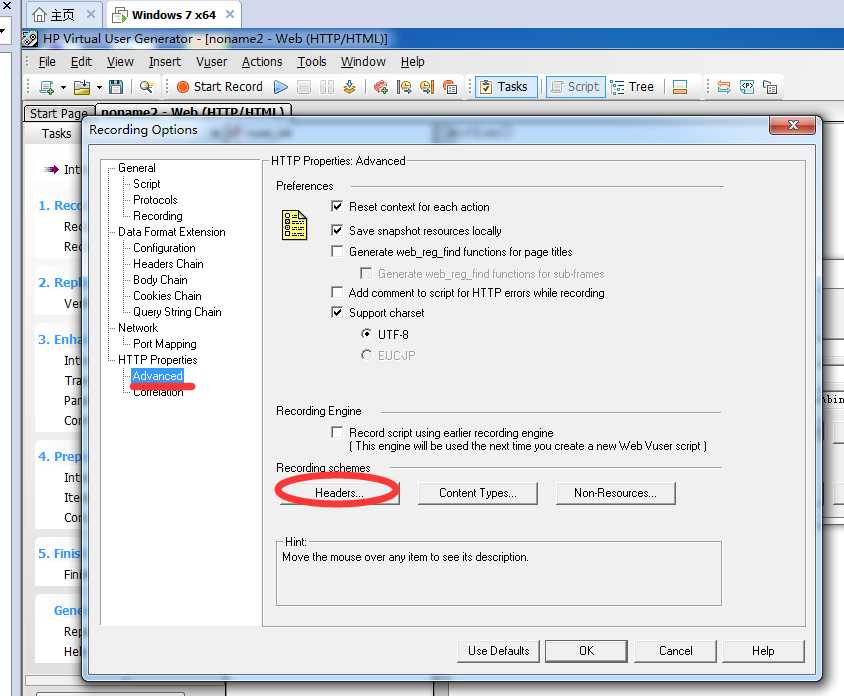Viewport: 844px width, 696px height.
Task: Click the orange globe icon before the red stack icon
Action: [x=427, y=87]
